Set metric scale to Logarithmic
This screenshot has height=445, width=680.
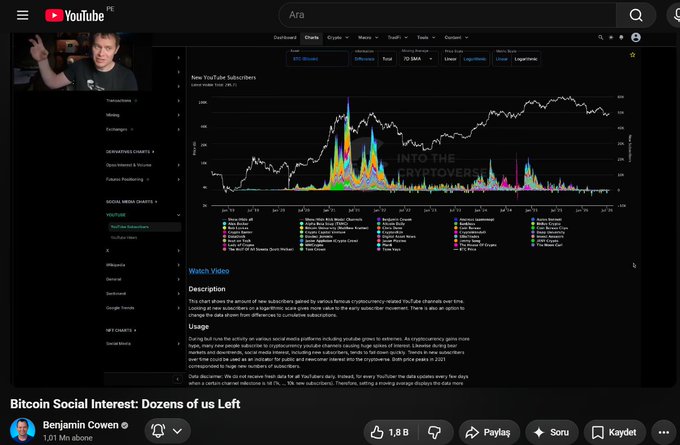coord(526,59)
